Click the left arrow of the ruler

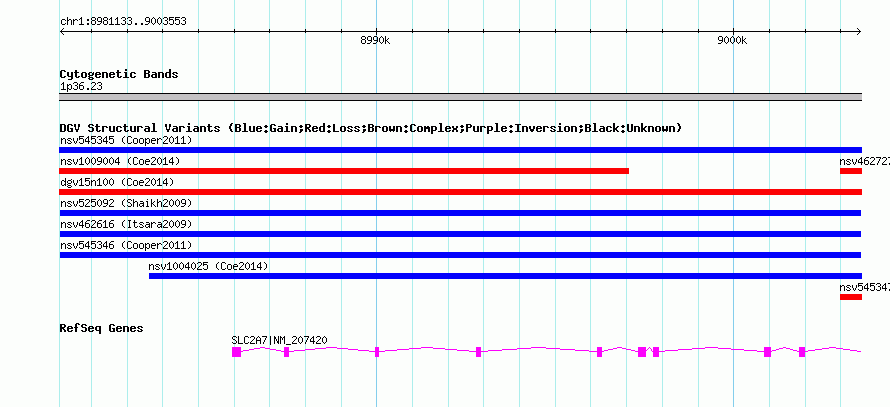pos(63,32)
